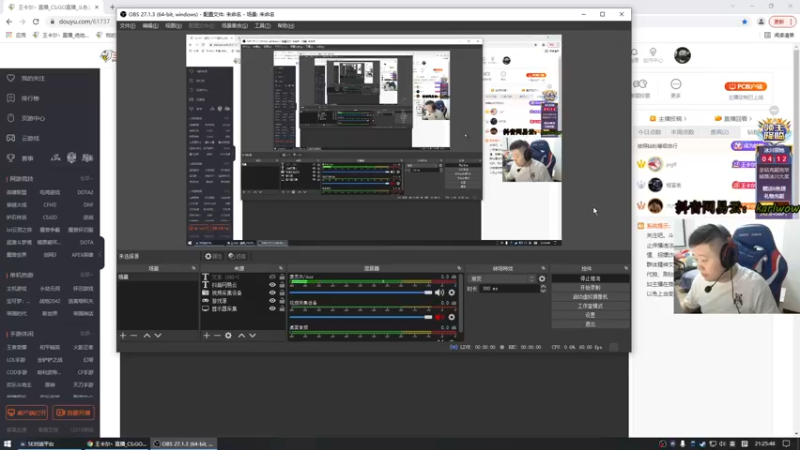Image resolution: width=800 pixels, height=450 pixels.
Task: Go back in the Chrome browser
Action: (9, 21)
